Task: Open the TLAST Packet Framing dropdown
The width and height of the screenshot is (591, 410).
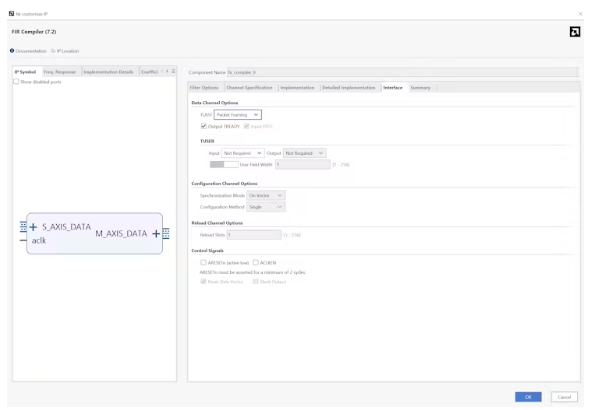Action: click(237, 115)
